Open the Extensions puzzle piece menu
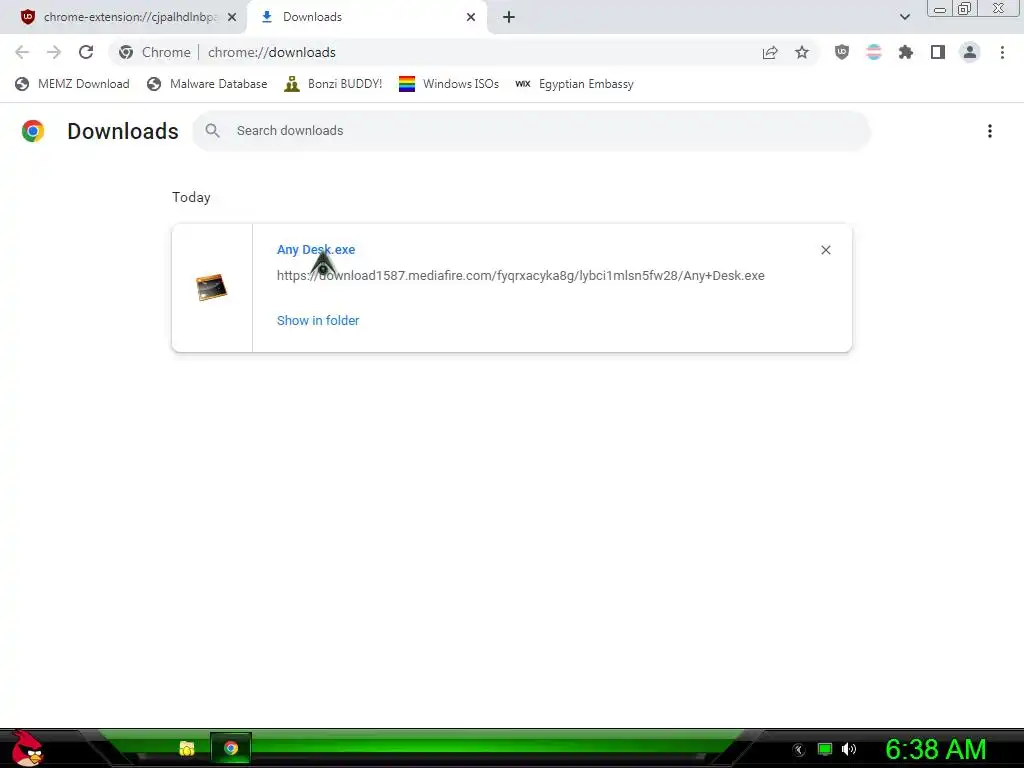 coord(906,52)
